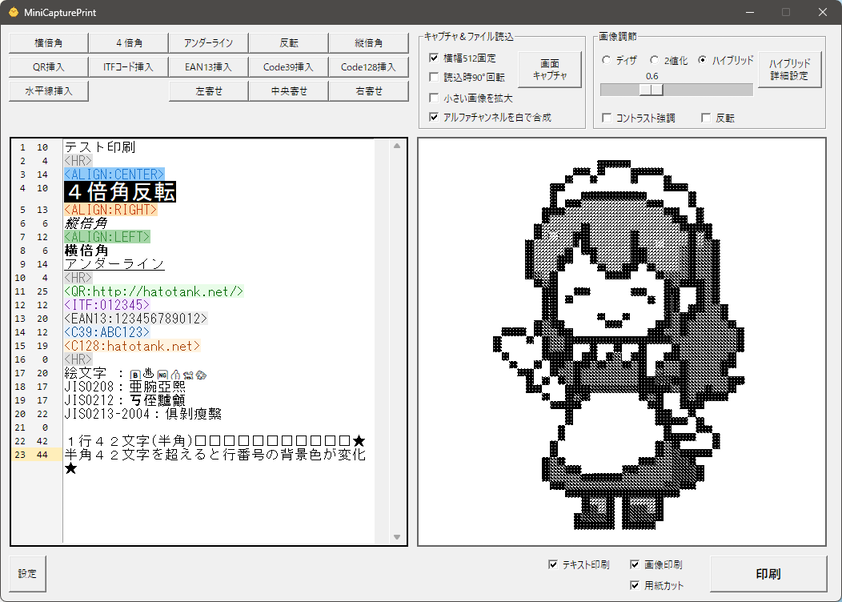Click ITFコード挿入 button
The image size is (842, 602).
[x=128, y=67]
